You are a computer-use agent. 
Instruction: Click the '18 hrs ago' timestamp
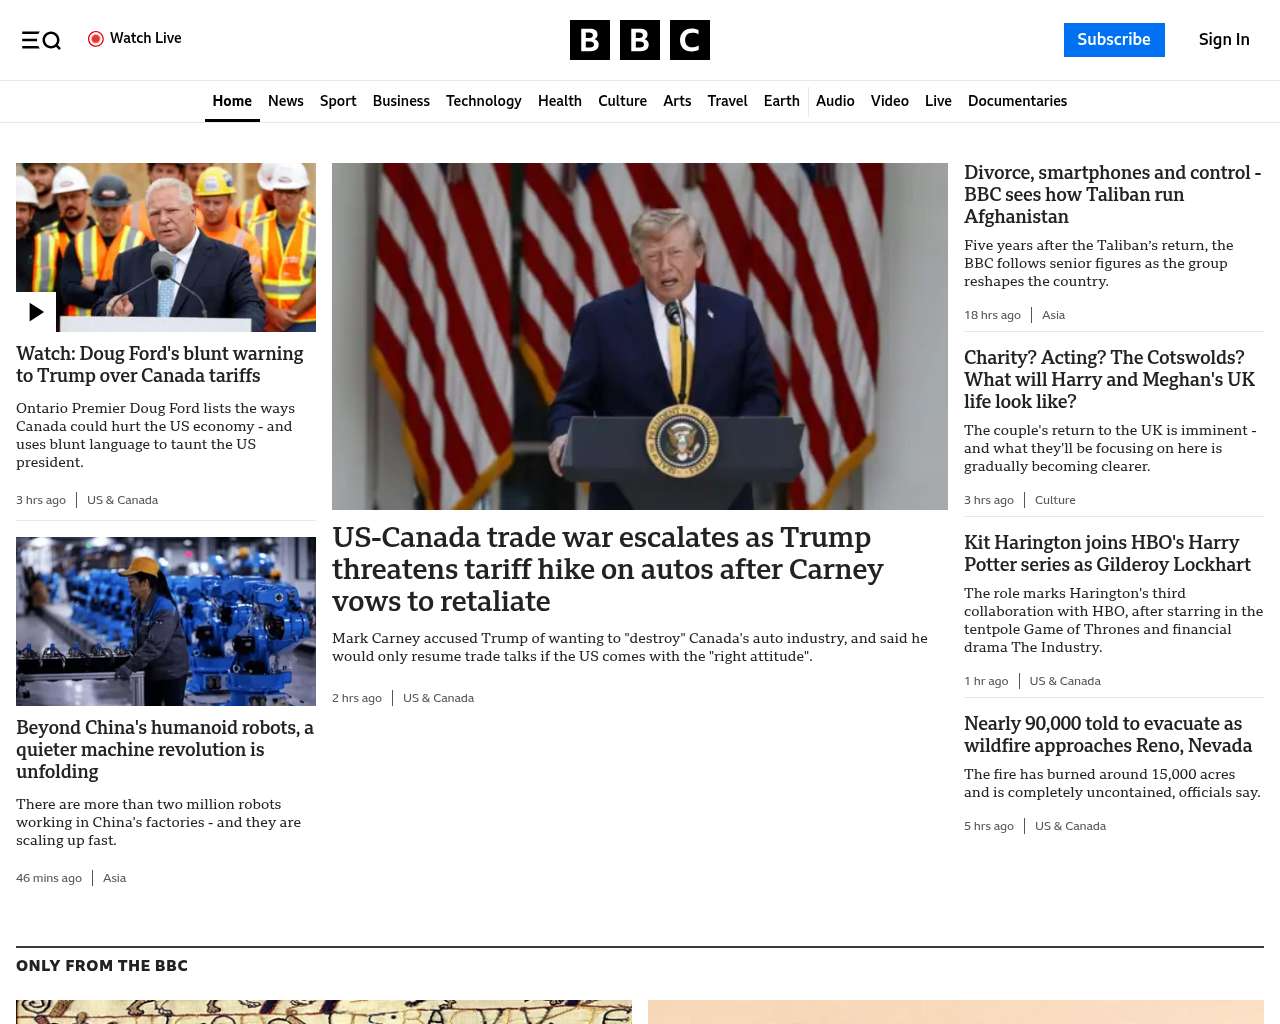coord(992,315)
